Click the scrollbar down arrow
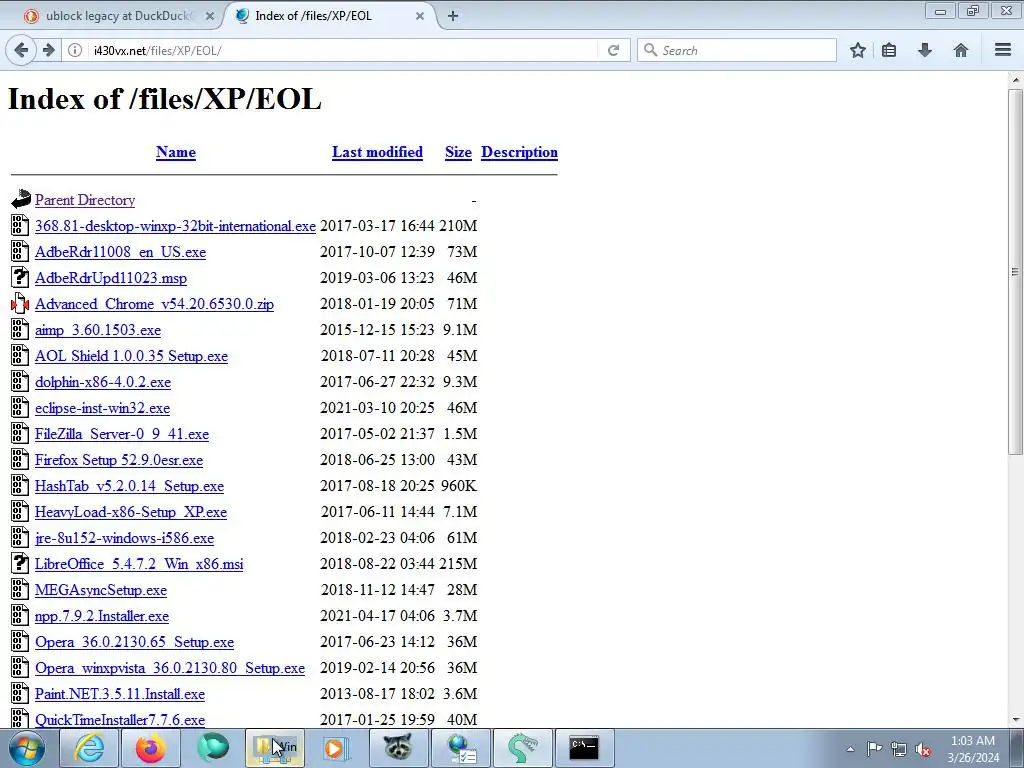This screenshot has height=768, width=1024. [1016, 720]
